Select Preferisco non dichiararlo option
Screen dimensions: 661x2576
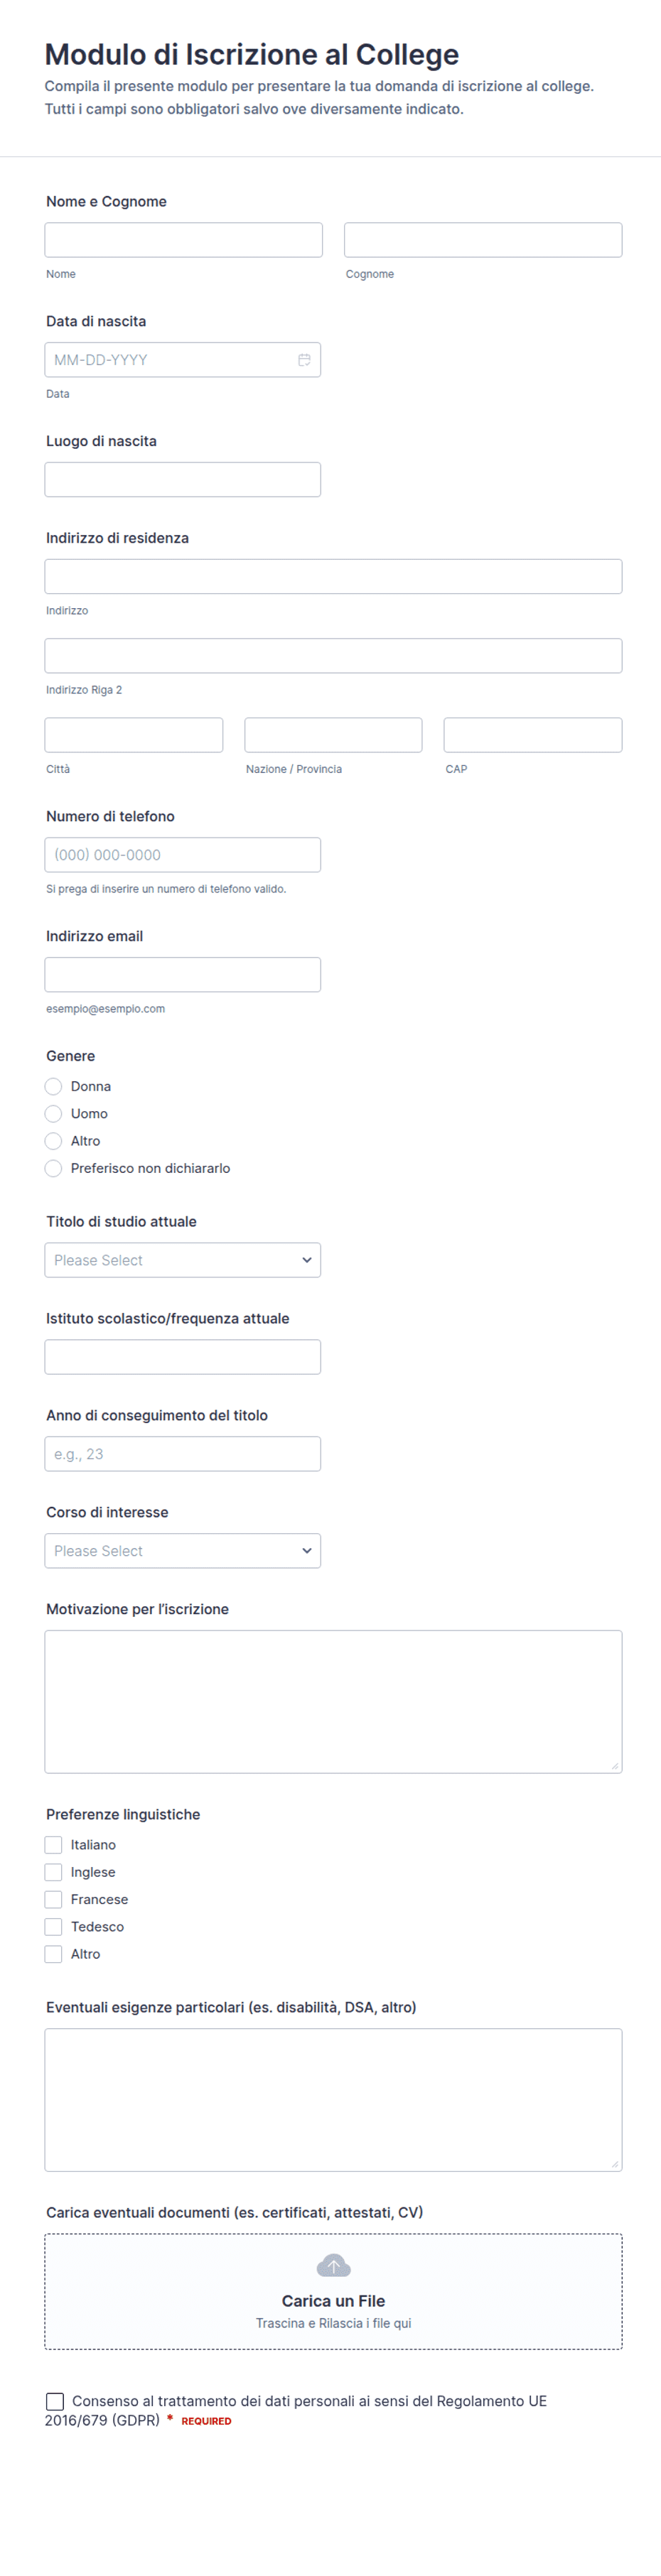[x=54, y=1168]
